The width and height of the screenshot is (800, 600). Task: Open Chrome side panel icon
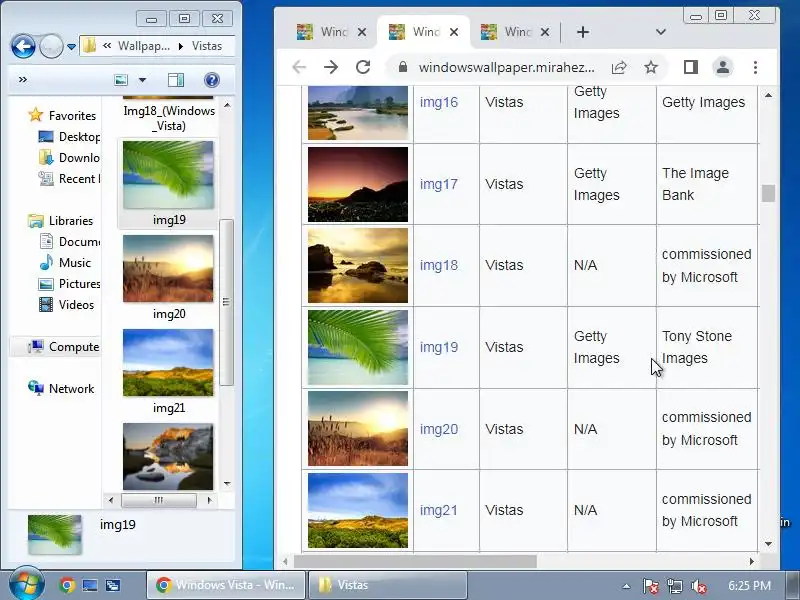click(x=691, y=67)
